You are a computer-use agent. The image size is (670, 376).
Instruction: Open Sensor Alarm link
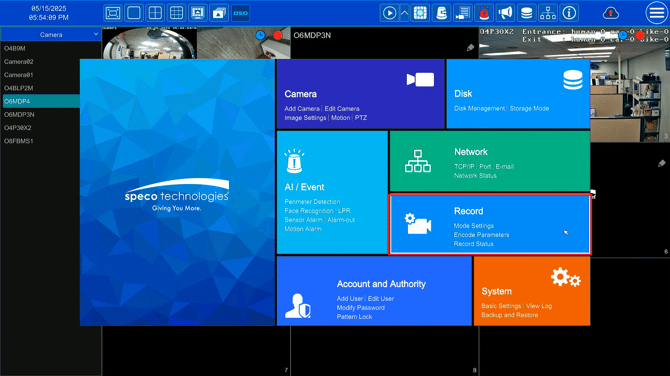coord(303,220)
